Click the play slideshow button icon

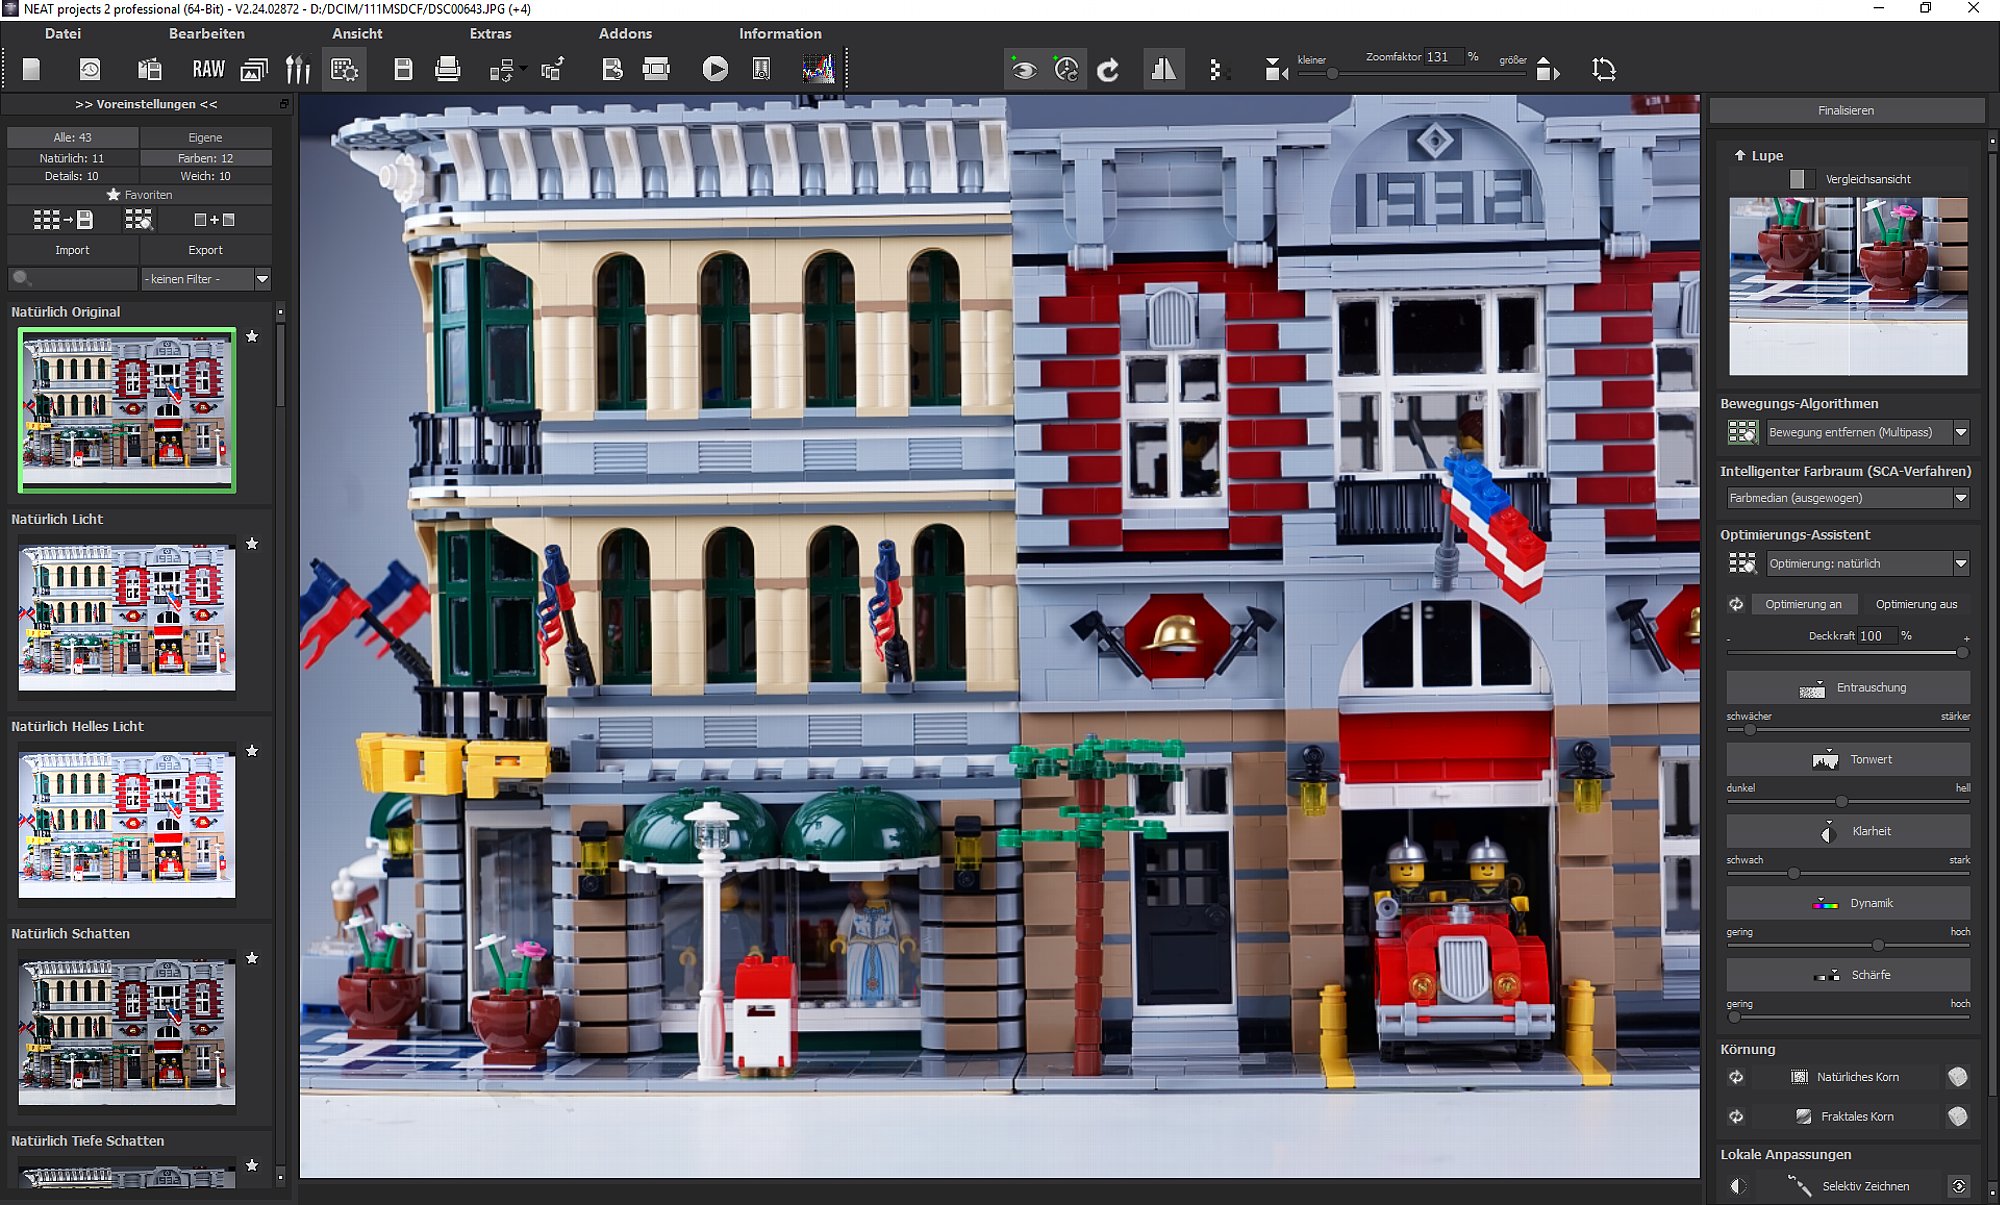[x=715, y=69]
